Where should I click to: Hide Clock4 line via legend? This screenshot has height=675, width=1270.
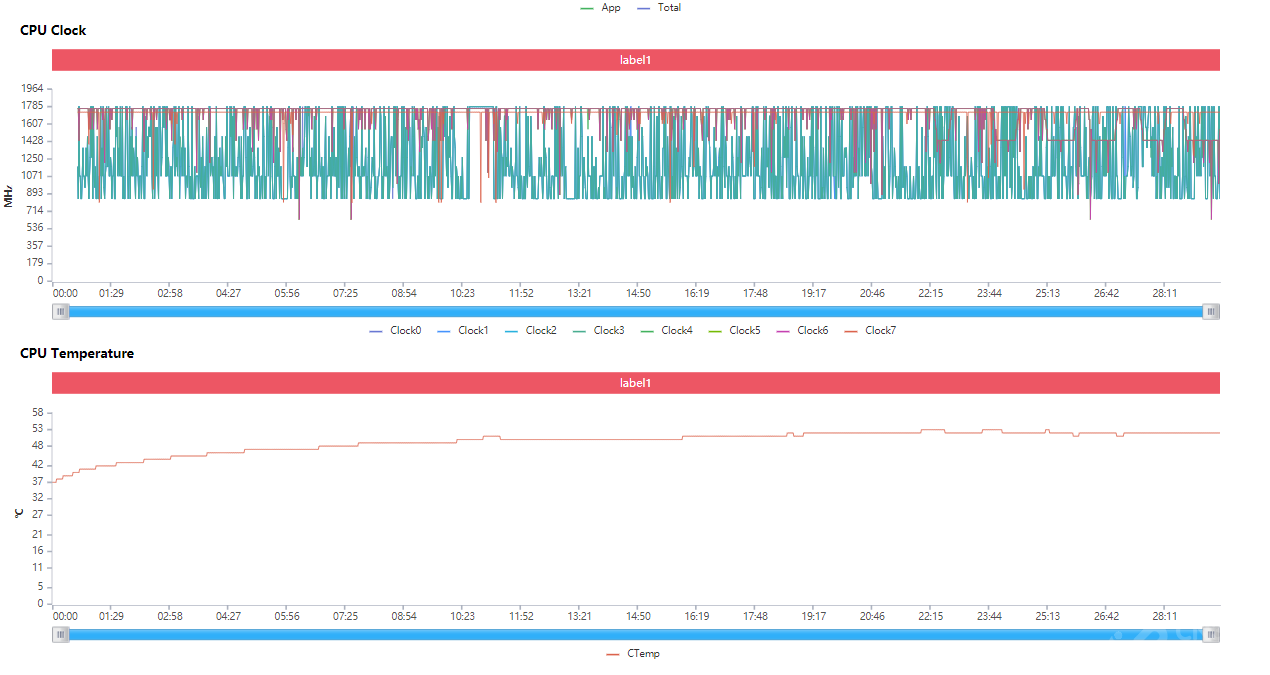pyautogui.click(x=667, y=331)
